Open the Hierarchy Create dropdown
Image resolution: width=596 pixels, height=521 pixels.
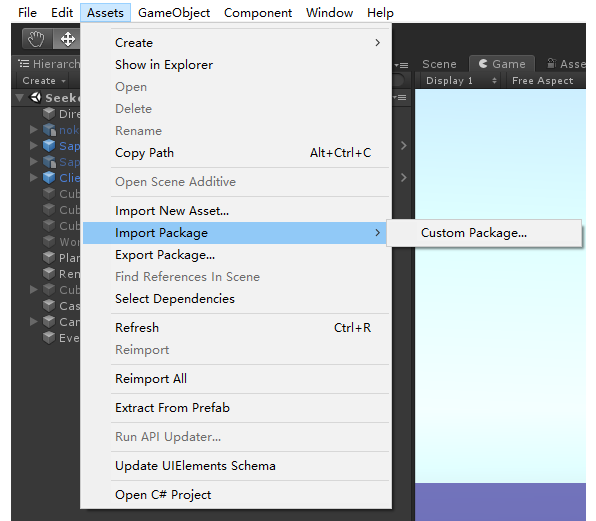pyautogui.click(x=44, y=81)
